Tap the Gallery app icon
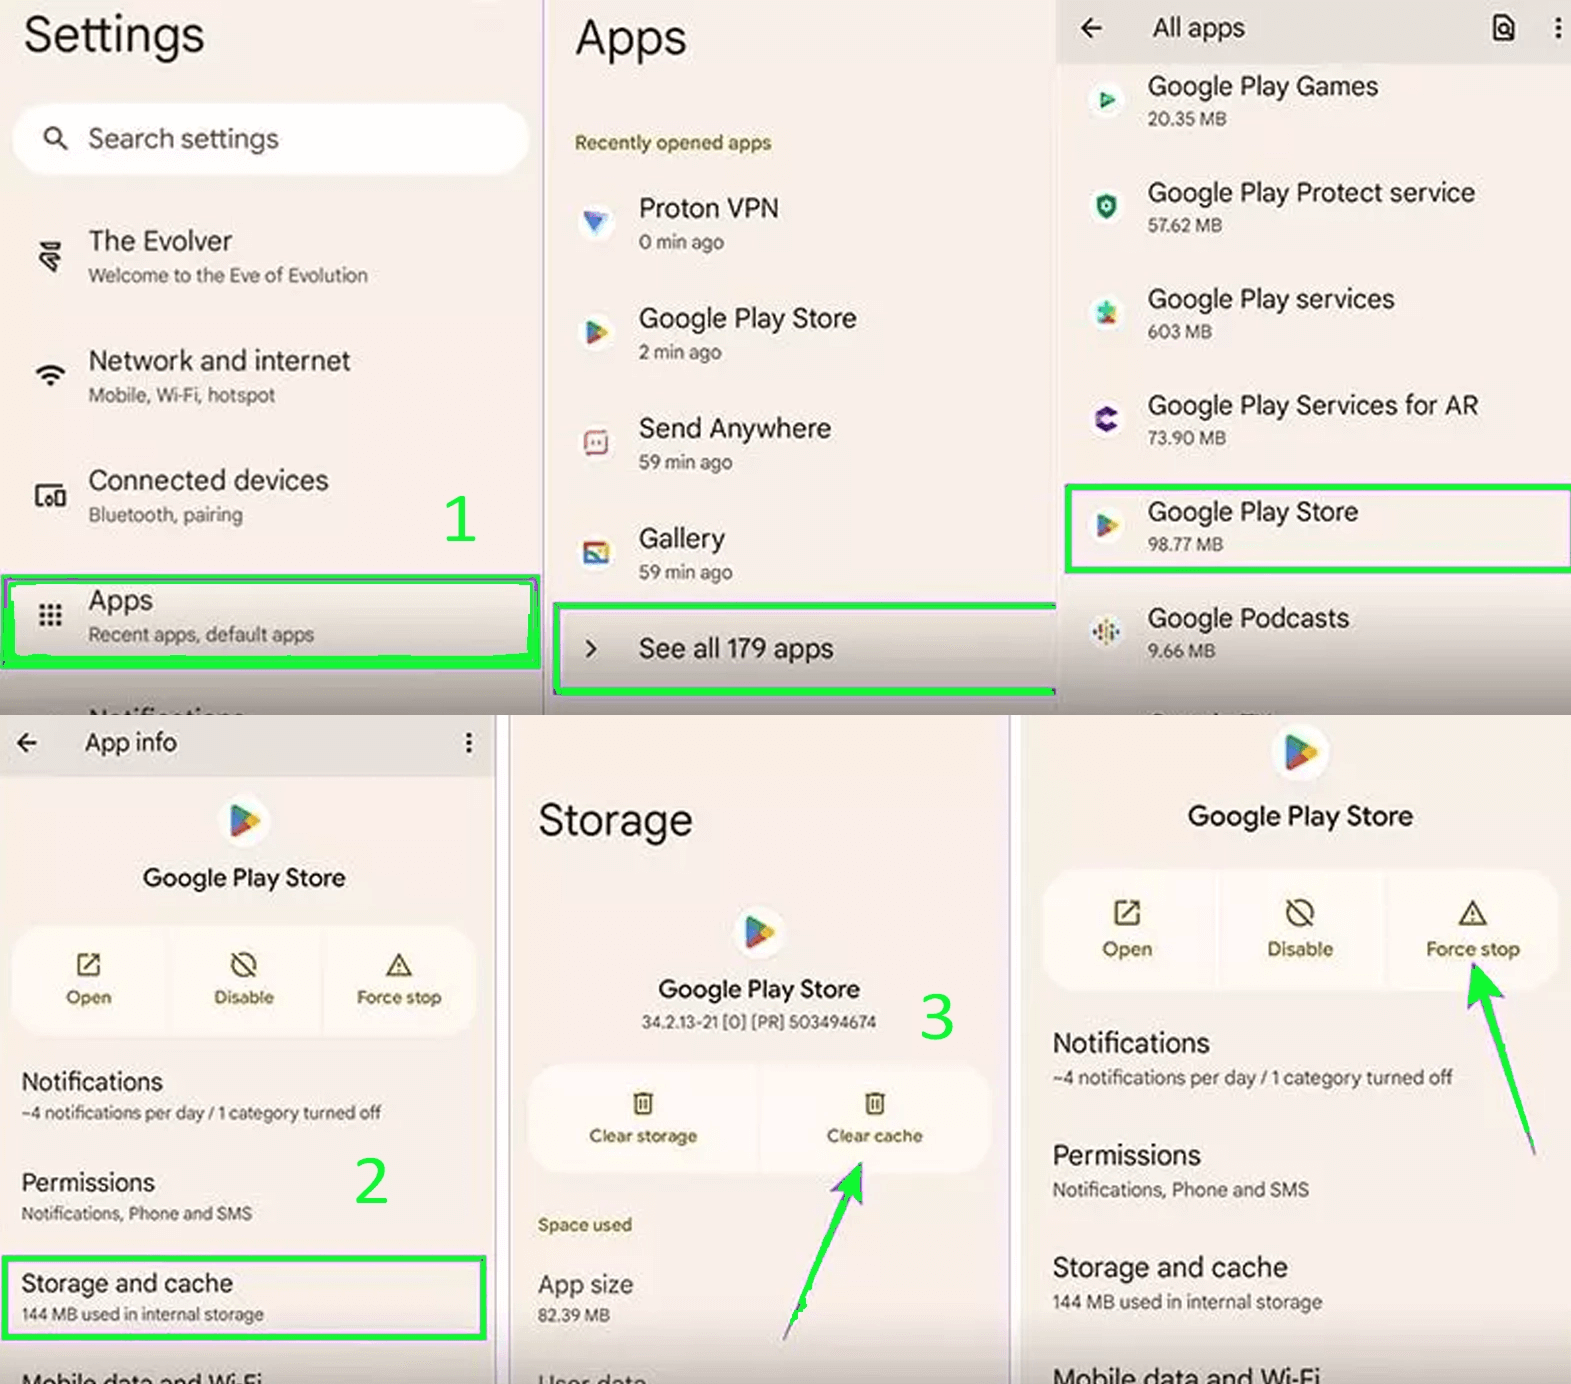The height and width of the screenshot is (1384, 1571). pos(596,552)
